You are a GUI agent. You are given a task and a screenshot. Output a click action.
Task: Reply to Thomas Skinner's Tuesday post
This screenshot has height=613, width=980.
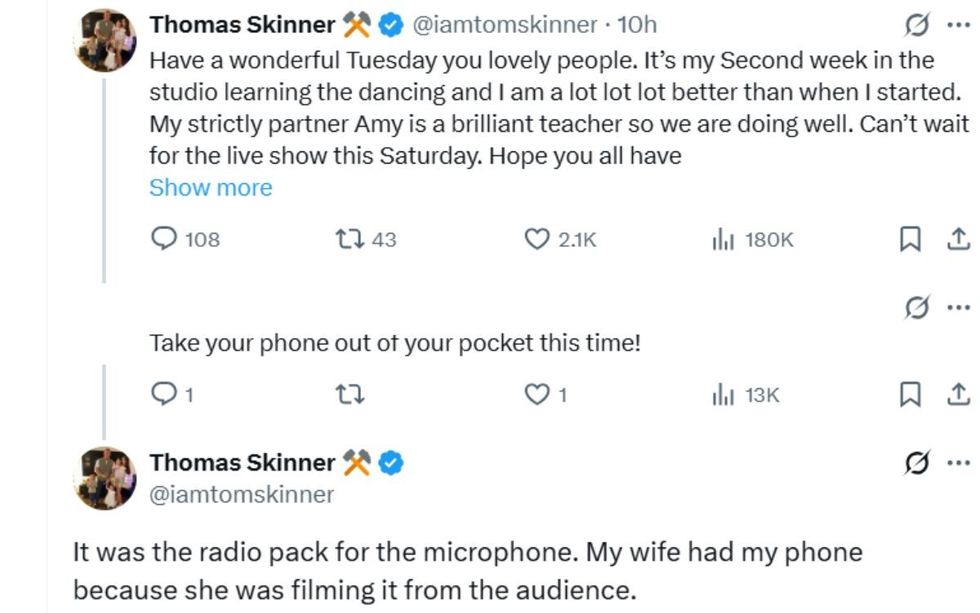[x=163, y=238]
